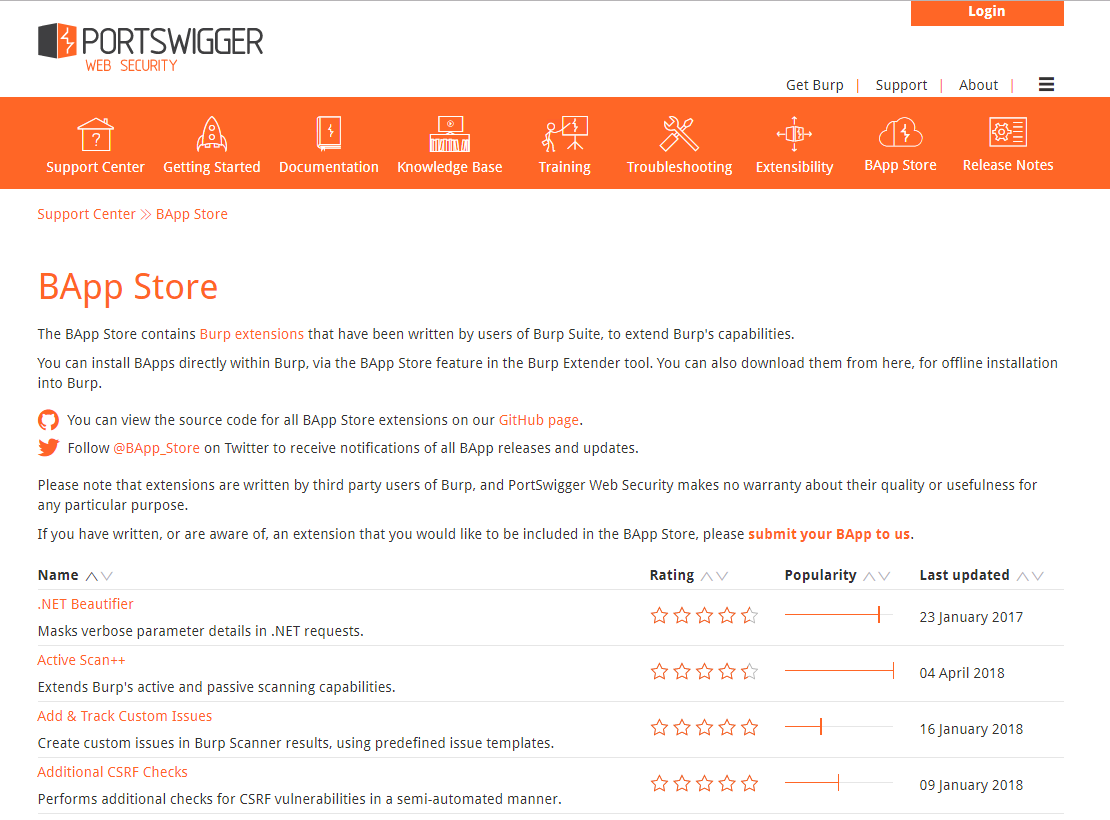This screenshot has height=820, width=1110.
Task: Open Add & Track Custom Issues extension
Action: pyautogui.click(x=125, y=716)
